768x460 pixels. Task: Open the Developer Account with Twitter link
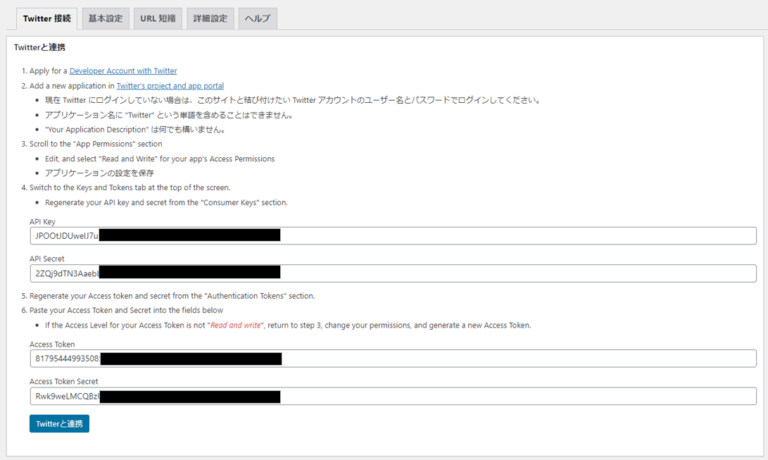(123, 71)
